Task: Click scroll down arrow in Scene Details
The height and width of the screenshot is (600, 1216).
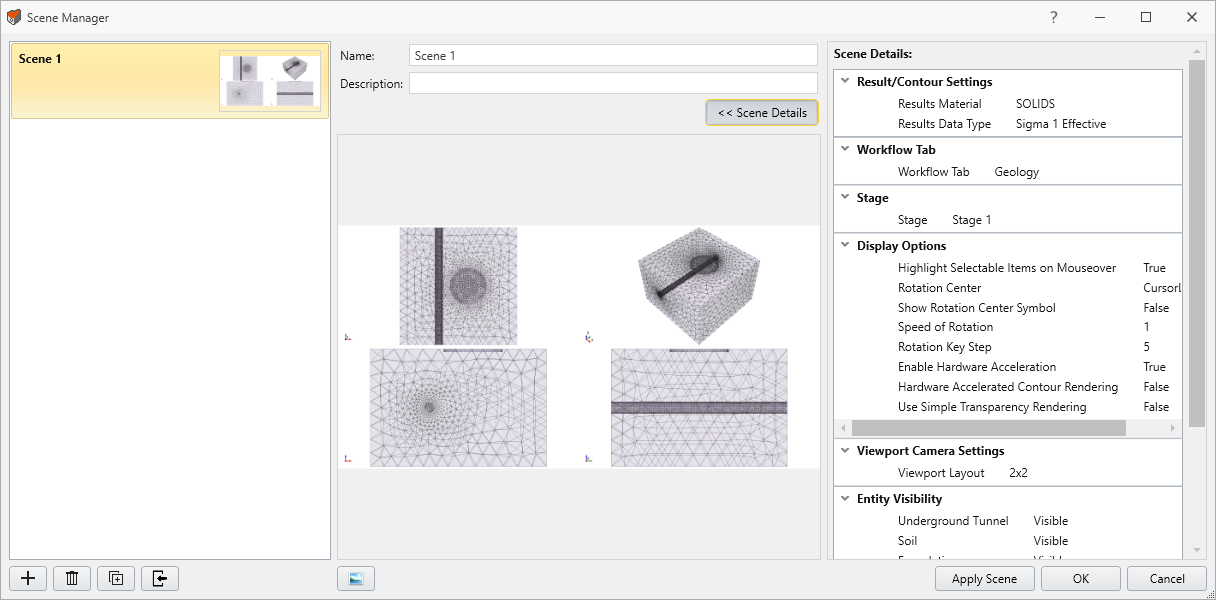Action: point(1197,550)
